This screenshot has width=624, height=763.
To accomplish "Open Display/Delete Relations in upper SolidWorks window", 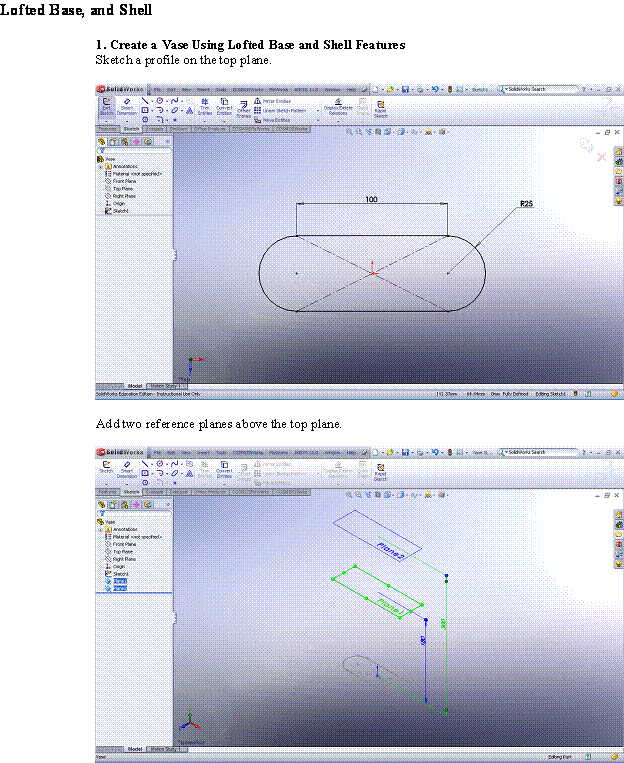I will click(338, 108).
